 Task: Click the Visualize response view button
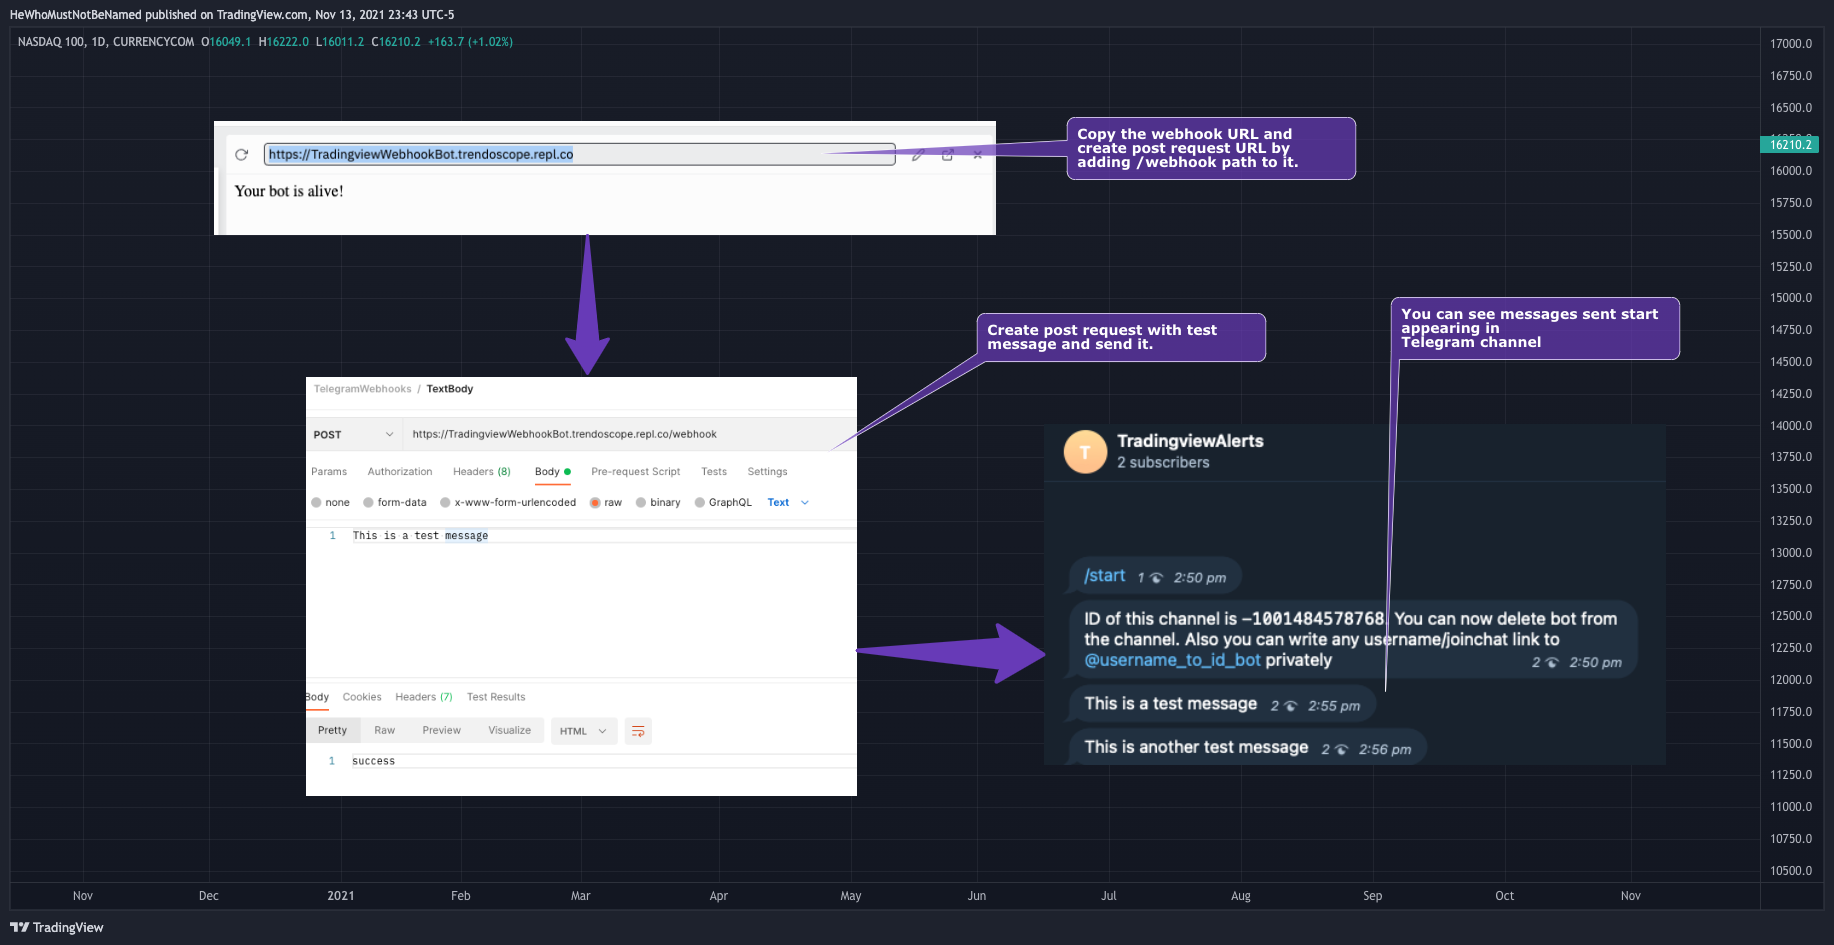pyautogui.click(x=510, y=731)
